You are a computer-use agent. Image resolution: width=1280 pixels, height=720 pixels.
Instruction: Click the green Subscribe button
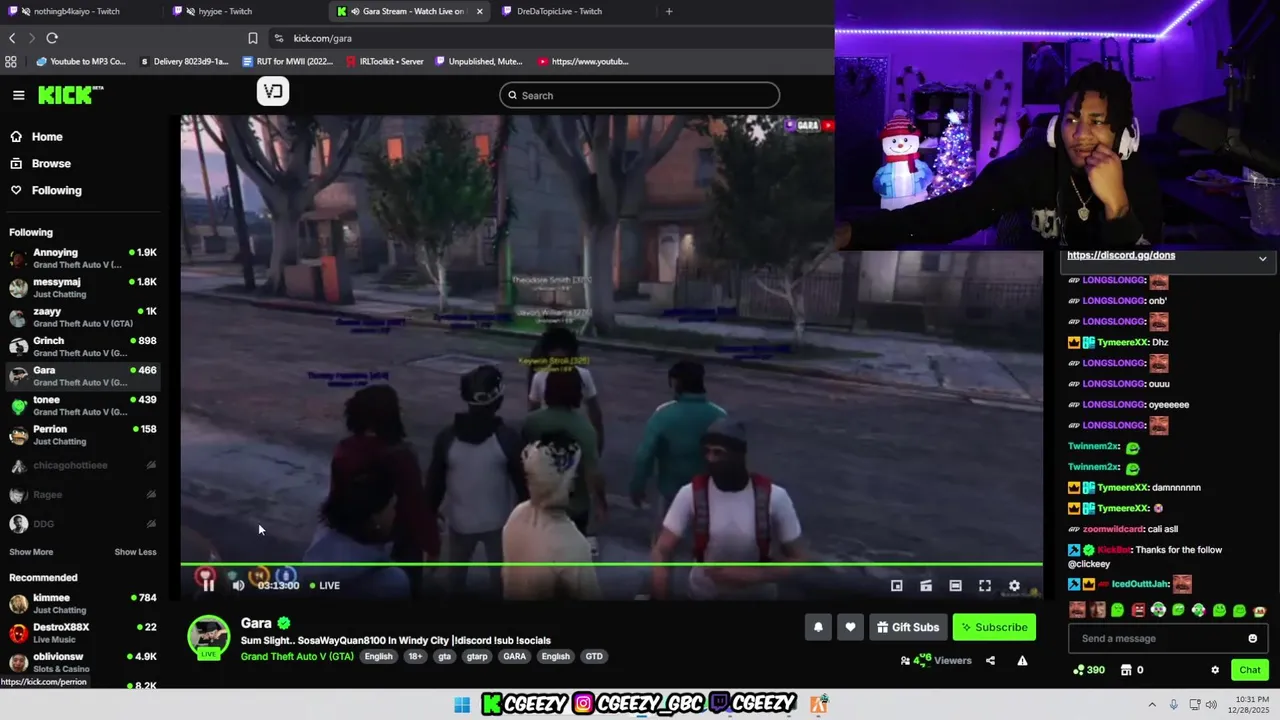point(994,627)
